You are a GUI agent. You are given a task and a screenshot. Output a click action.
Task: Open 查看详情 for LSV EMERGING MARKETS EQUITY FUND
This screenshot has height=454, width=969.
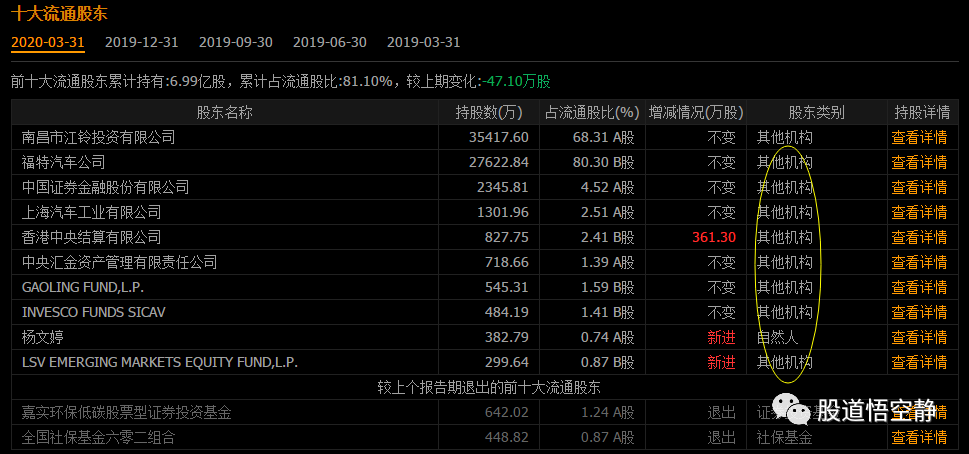(919, 362)
